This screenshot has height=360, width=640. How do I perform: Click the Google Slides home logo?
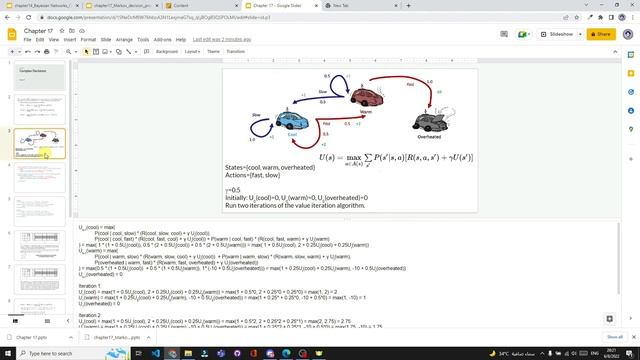point(12,34)
